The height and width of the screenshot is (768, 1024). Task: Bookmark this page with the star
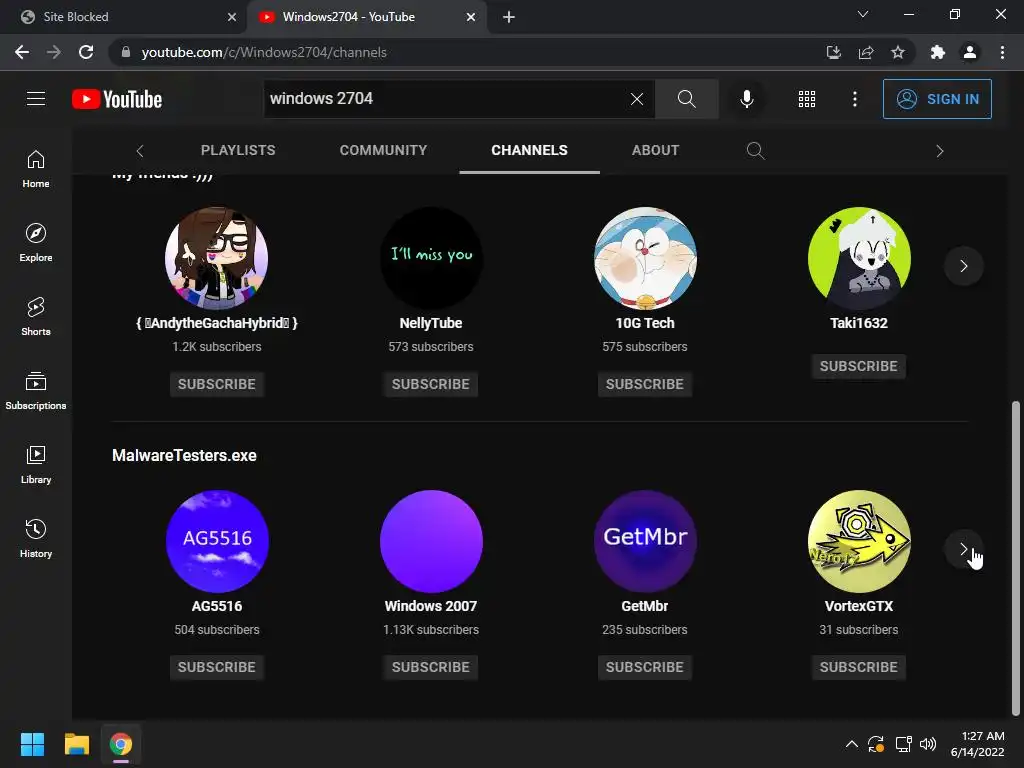(898, 52)
